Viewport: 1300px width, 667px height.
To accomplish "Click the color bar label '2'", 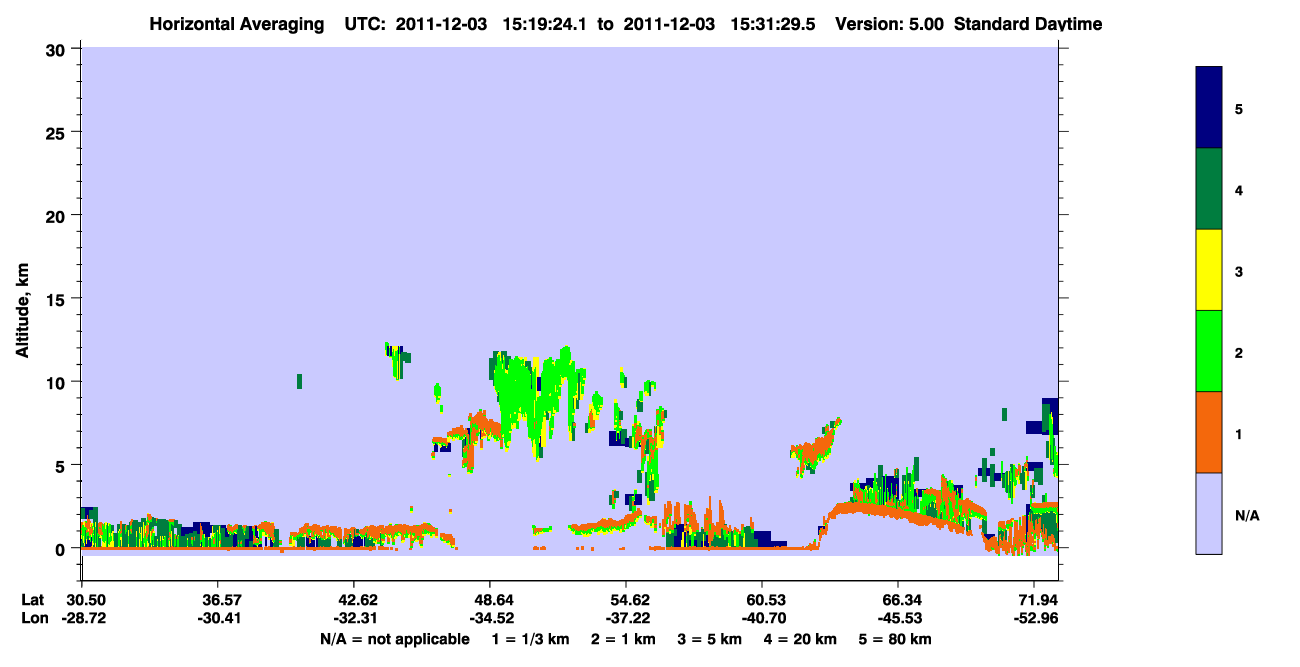I will pyautogui.click(x=1239, y=353).
